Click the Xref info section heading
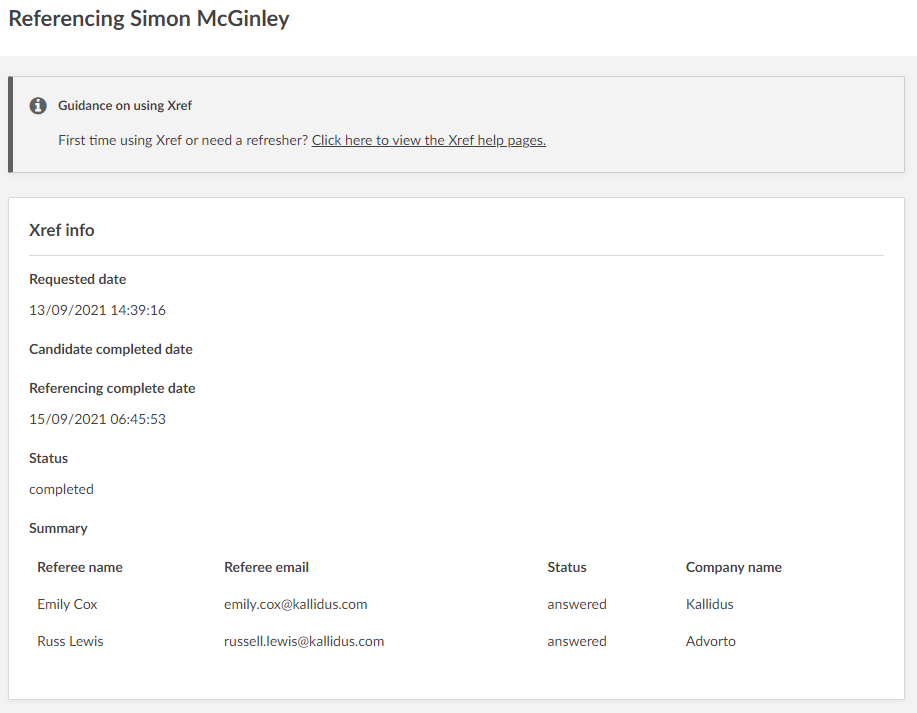Screen dimensions: 917x713 point(62,230)
